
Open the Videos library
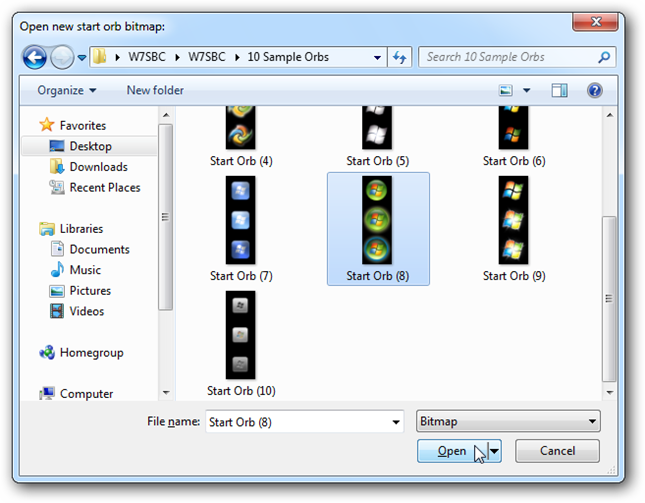coord(86,311)
